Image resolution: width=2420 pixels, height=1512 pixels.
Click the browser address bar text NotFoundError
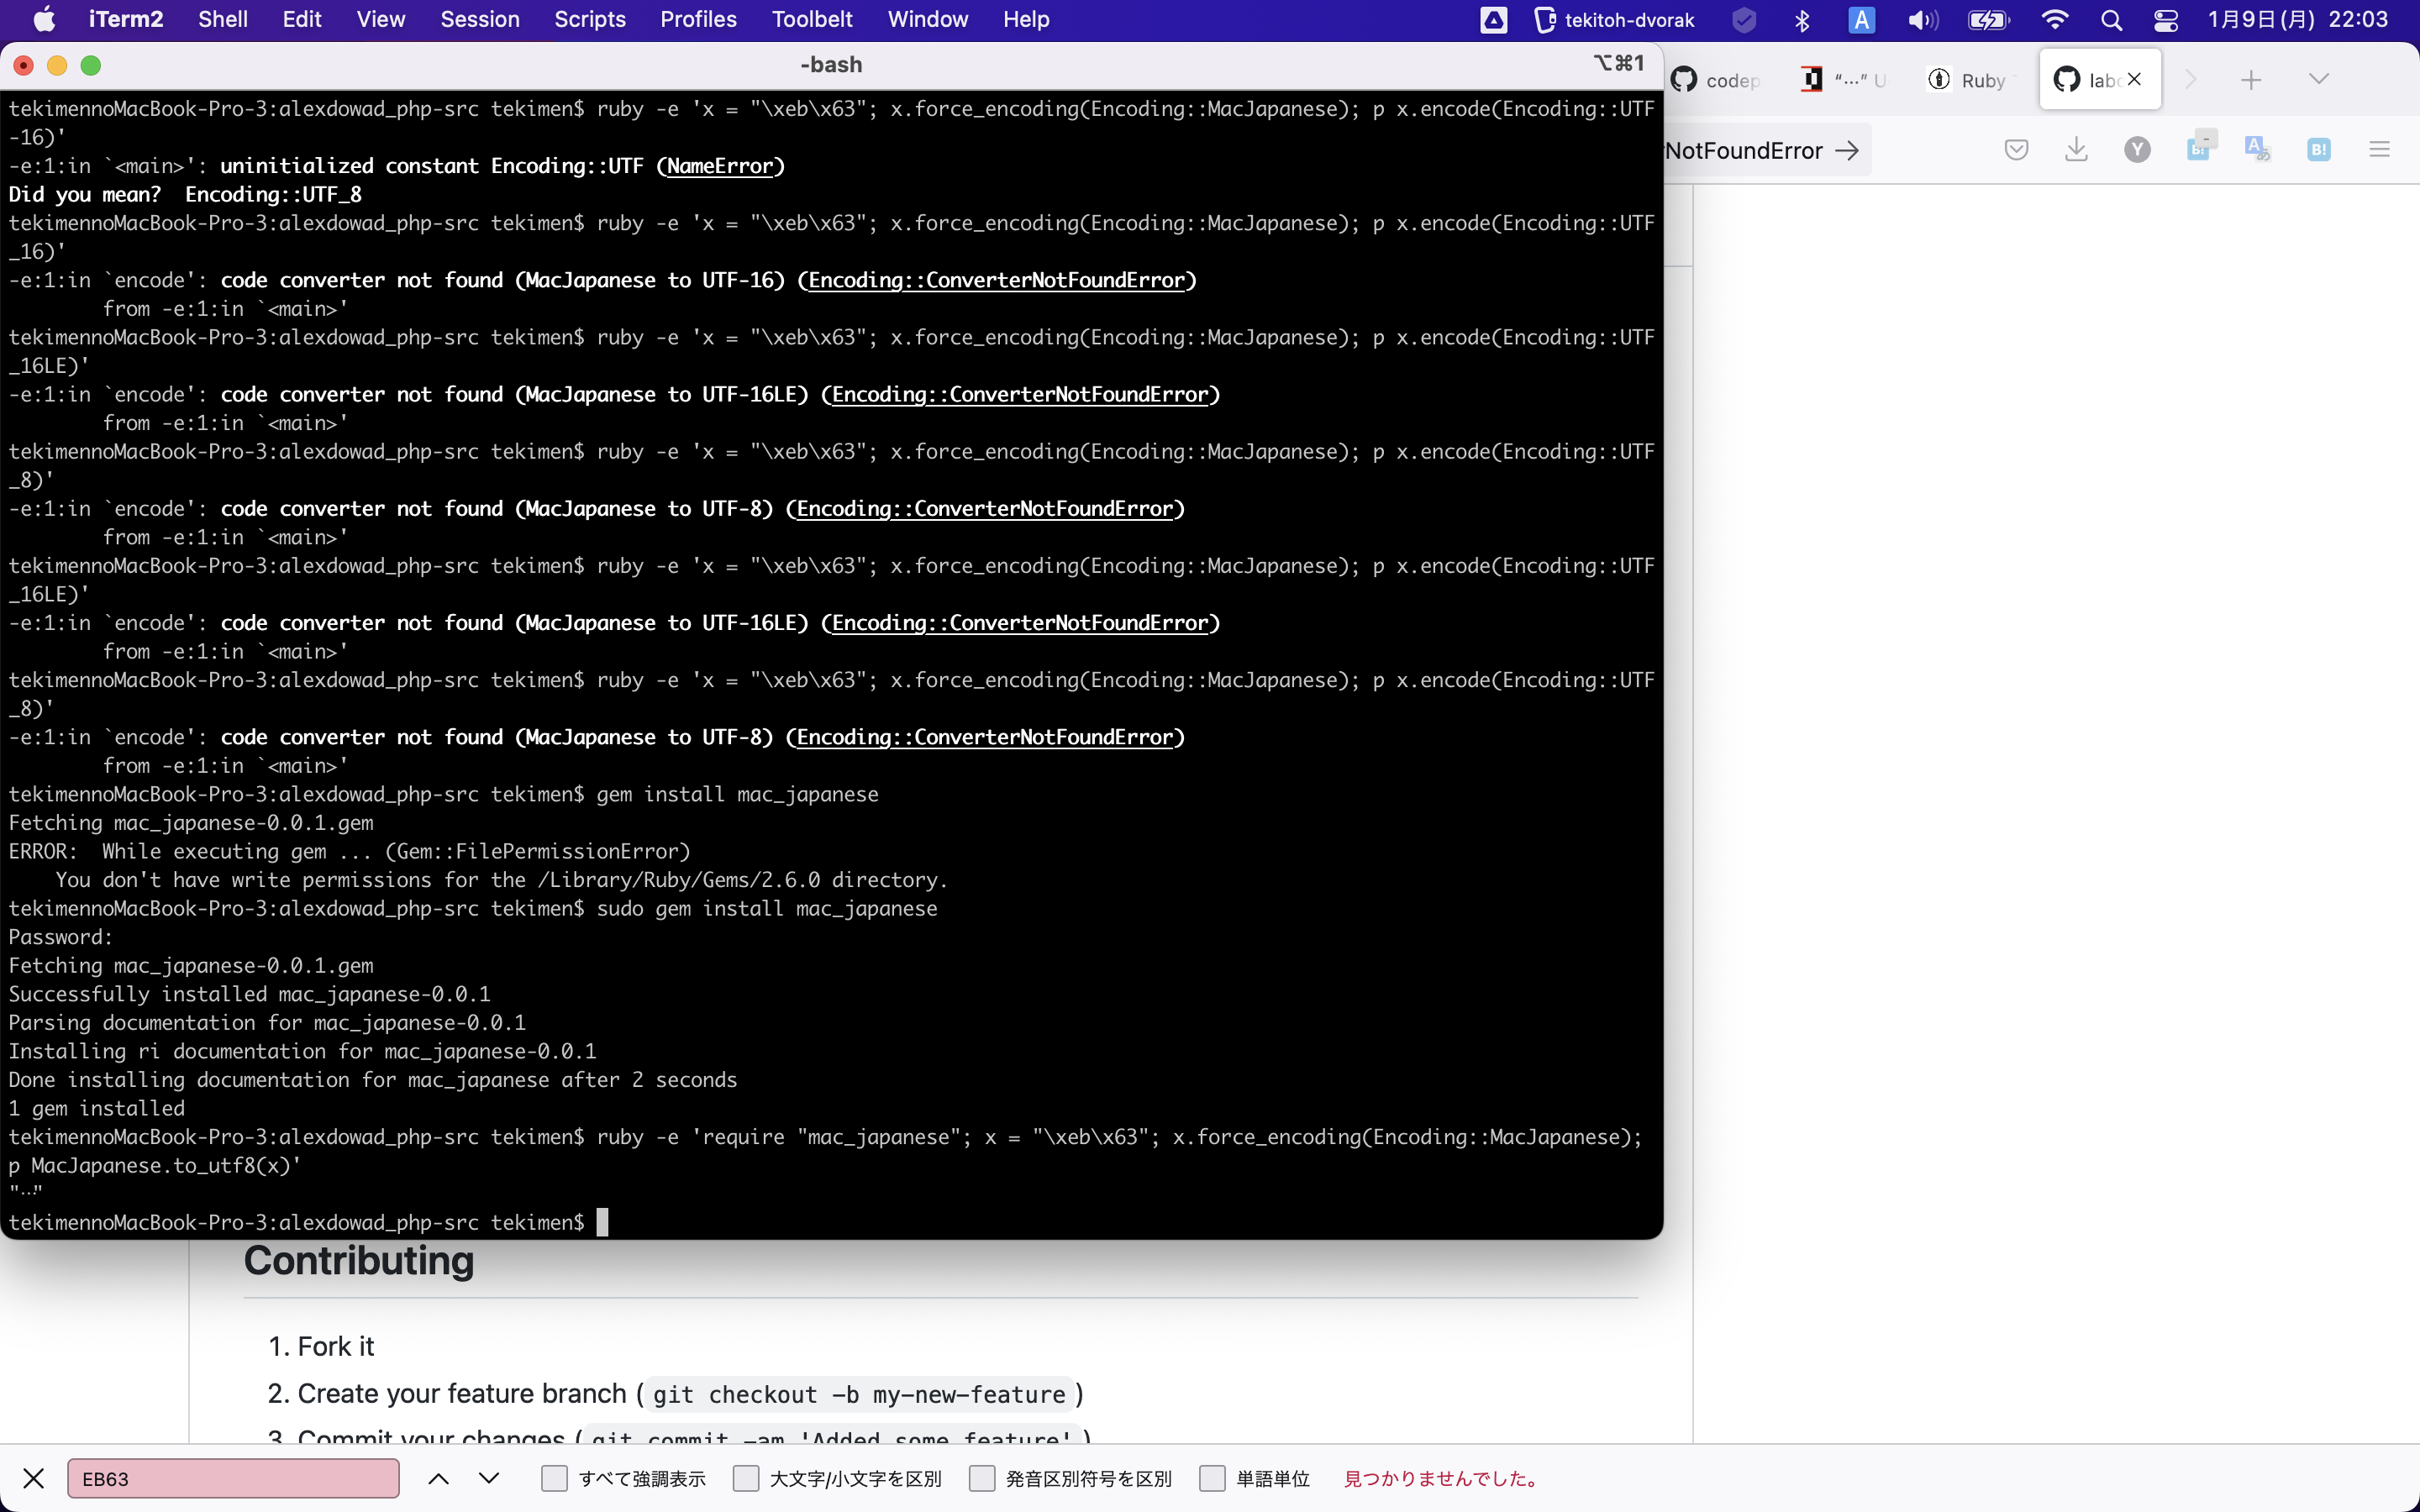(x=1744, y=150)
